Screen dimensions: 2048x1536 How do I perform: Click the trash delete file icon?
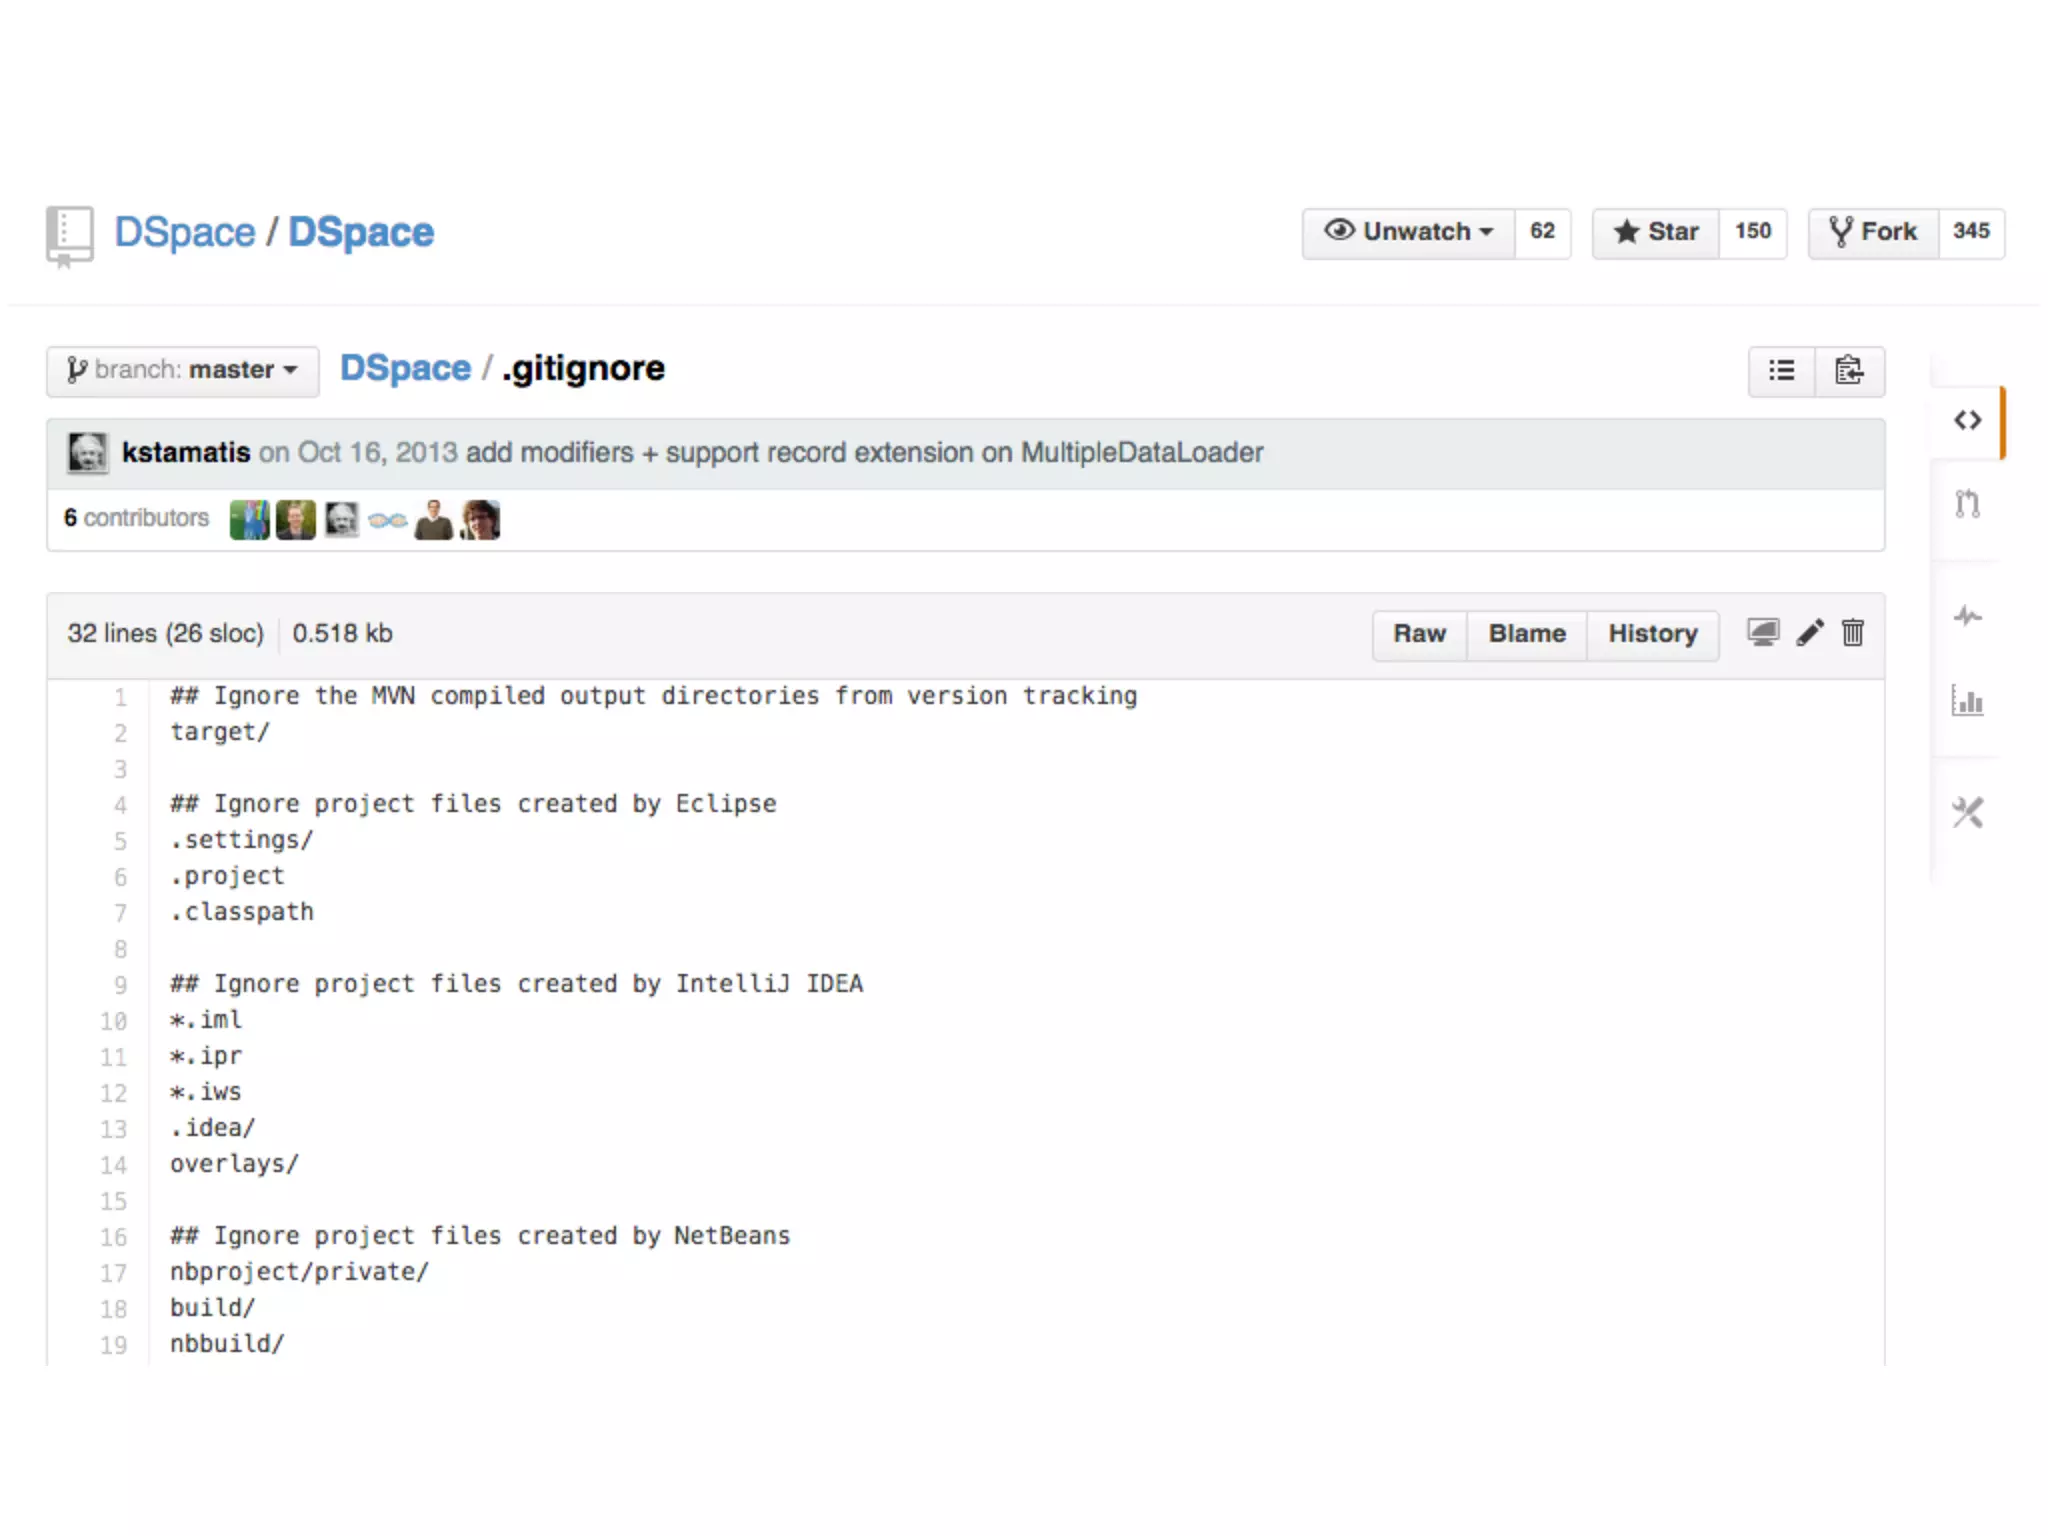point(1852,633)
